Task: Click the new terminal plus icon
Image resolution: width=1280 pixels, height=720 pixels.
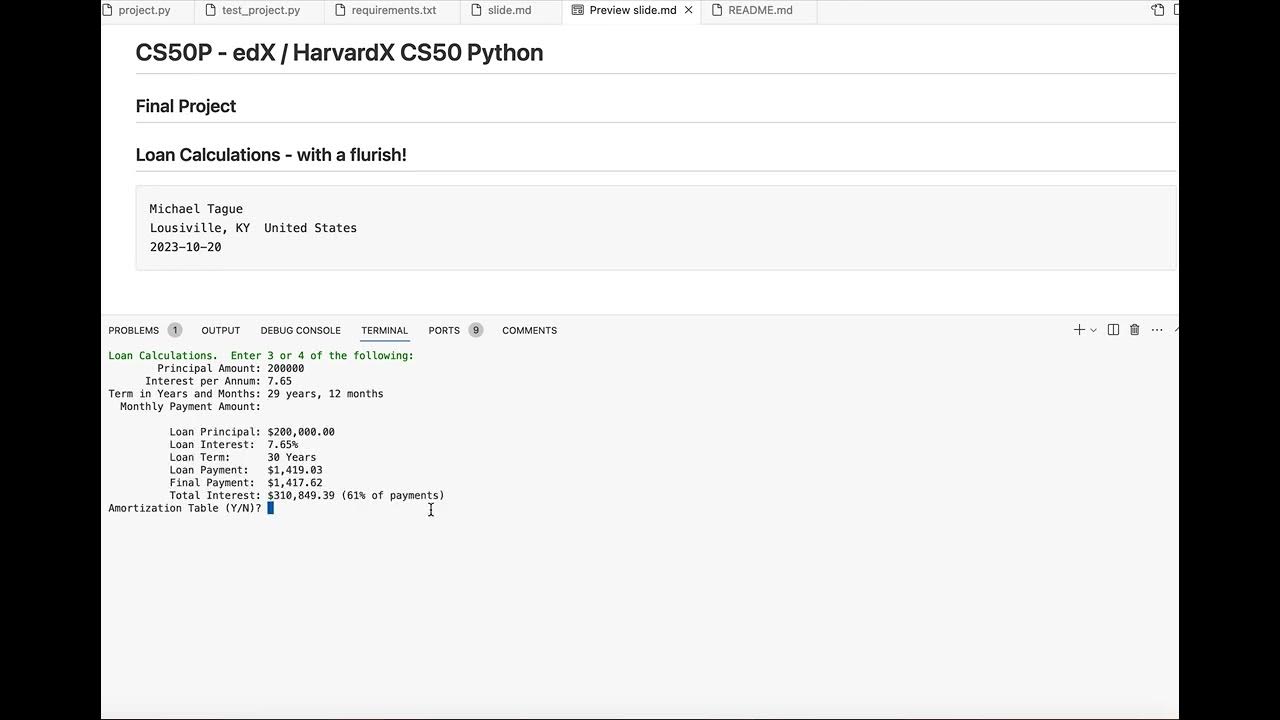Action: click(x=1079, y=330)
